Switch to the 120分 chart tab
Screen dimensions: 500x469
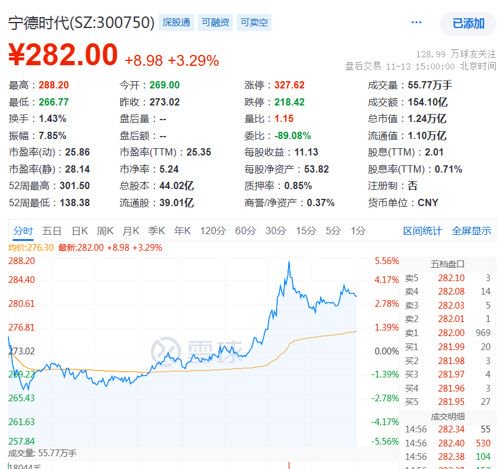pos(213,231)
